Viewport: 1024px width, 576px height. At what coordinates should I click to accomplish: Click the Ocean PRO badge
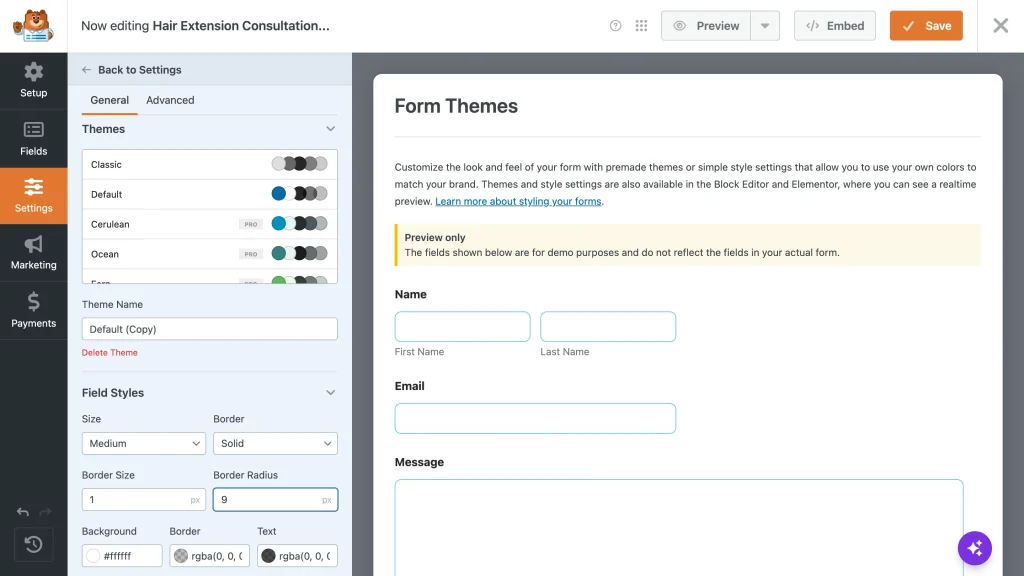coord(251,254)
